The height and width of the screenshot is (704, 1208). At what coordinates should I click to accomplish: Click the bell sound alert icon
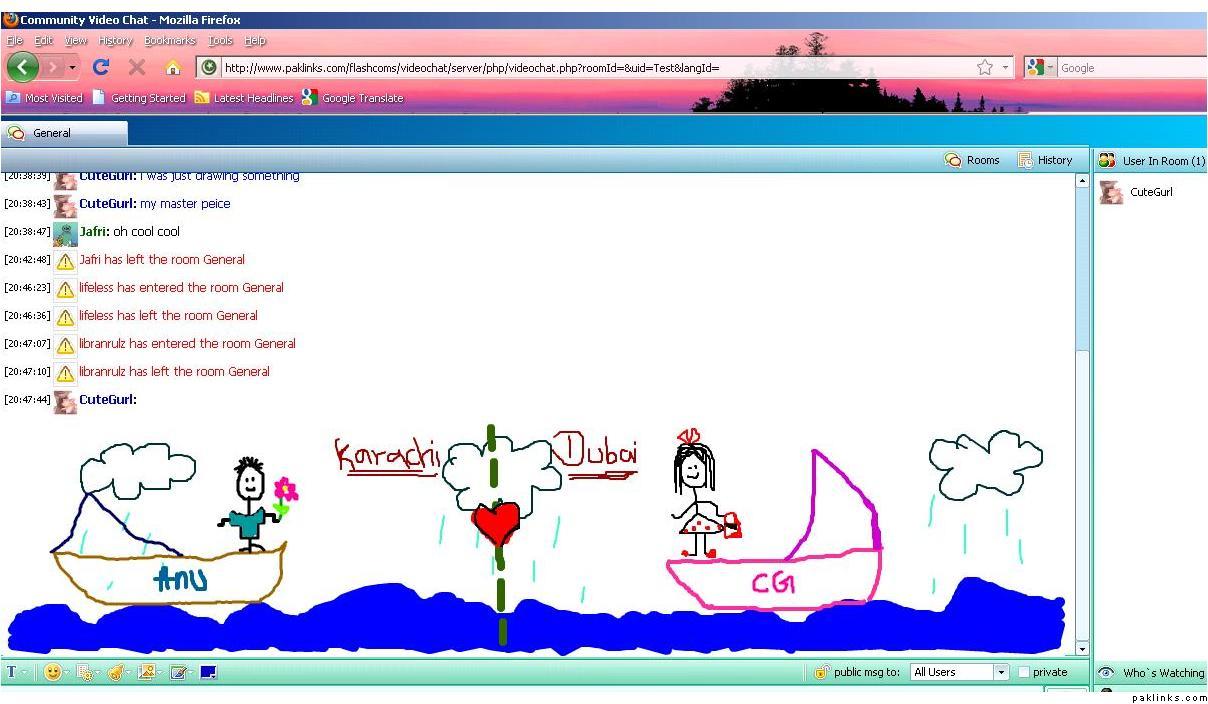pyautogui.click(x=115, y=672)
